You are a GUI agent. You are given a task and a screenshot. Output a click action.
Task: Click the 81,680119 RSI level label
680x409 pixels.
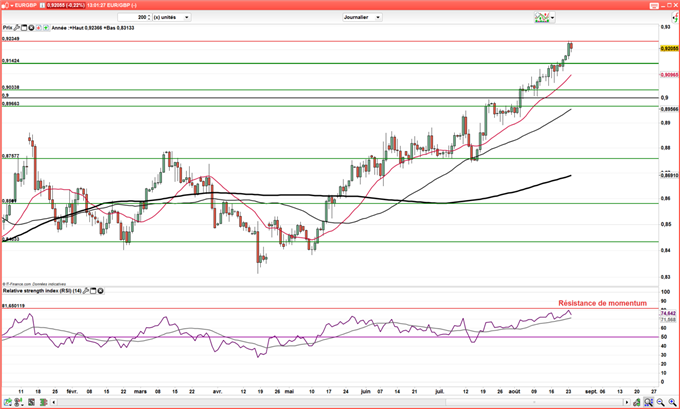click(13, 306)
